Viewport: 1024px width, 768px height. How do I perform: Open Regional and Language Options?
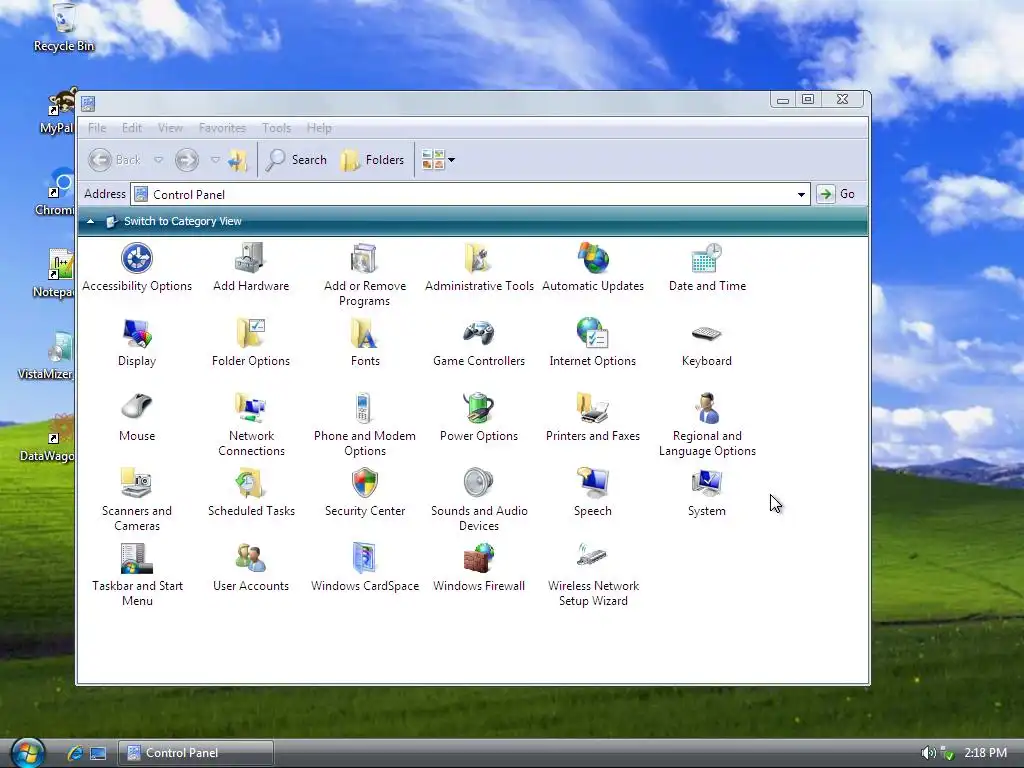(x=707, y=424)
